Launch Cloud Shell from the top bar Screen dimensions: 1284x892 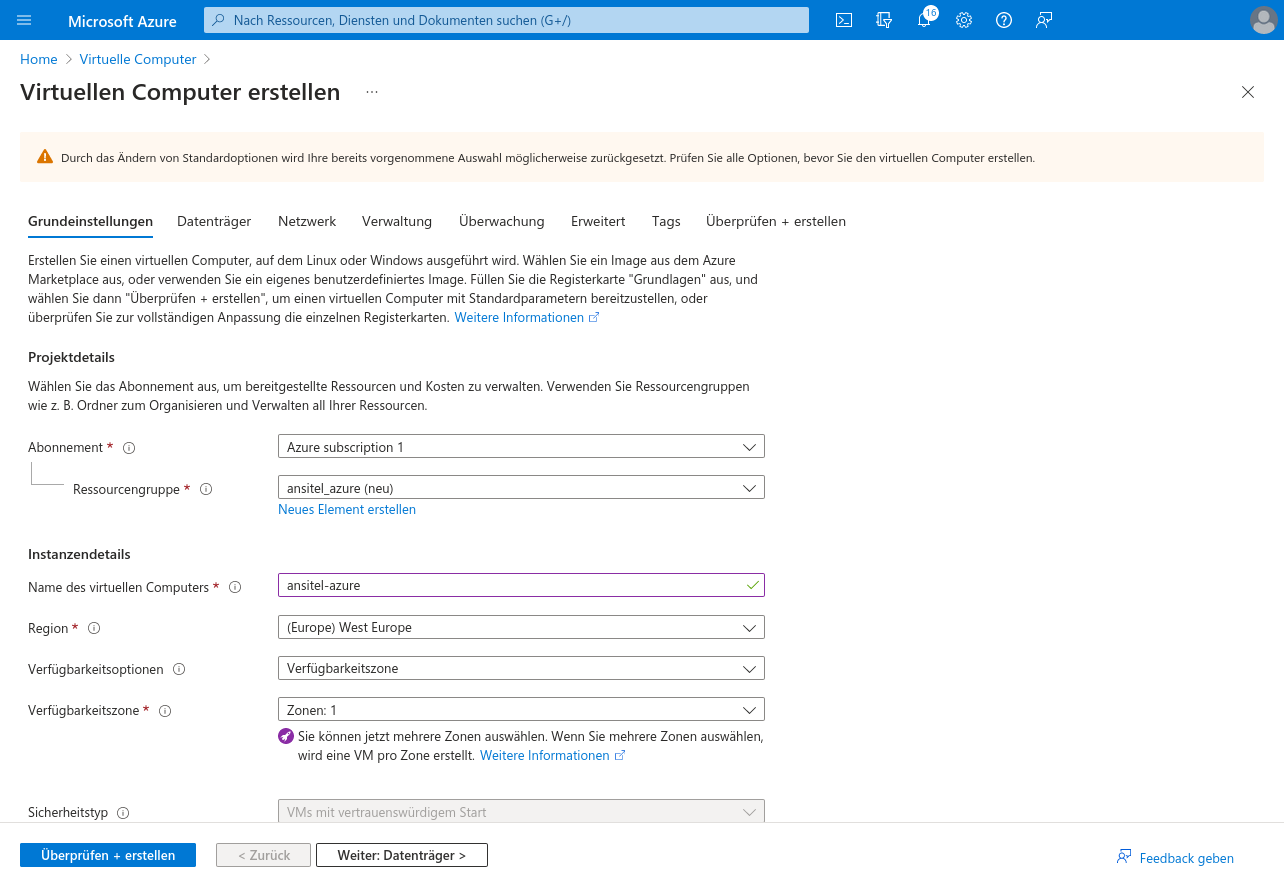tap(844, 20)
